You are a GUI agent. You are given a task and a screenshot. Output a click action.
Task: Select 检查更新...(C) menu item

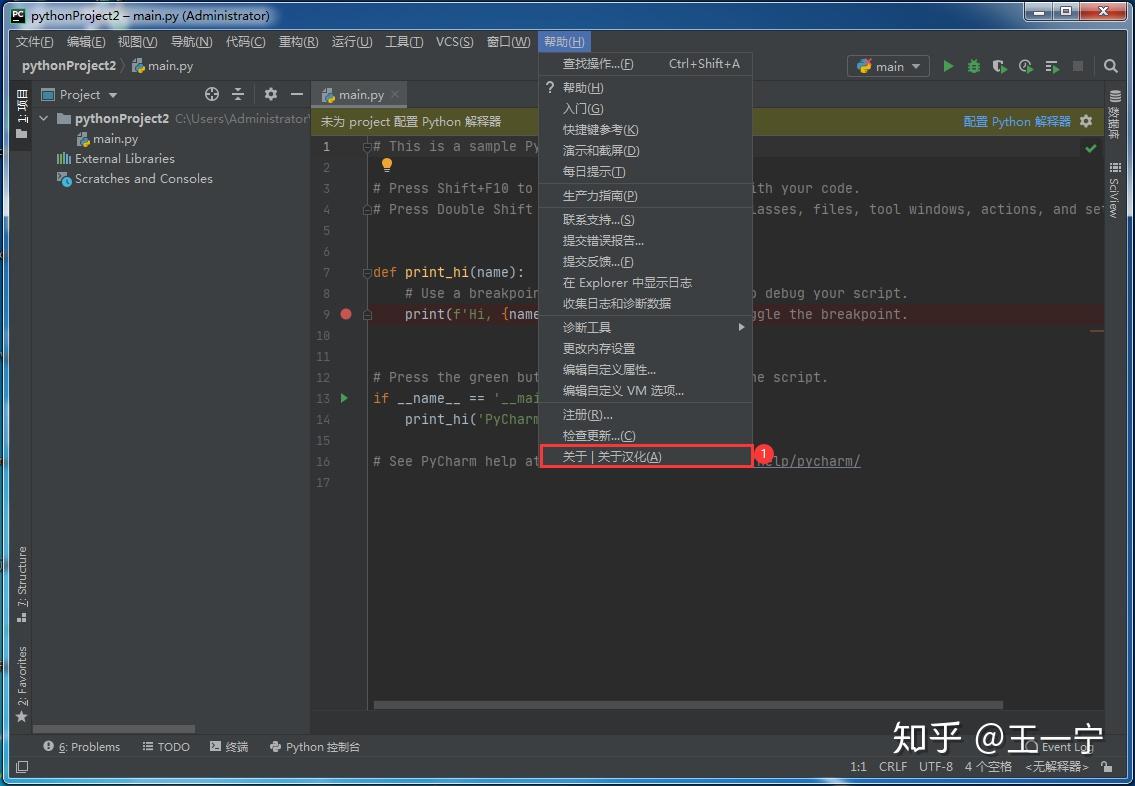(x=646, y=436)
